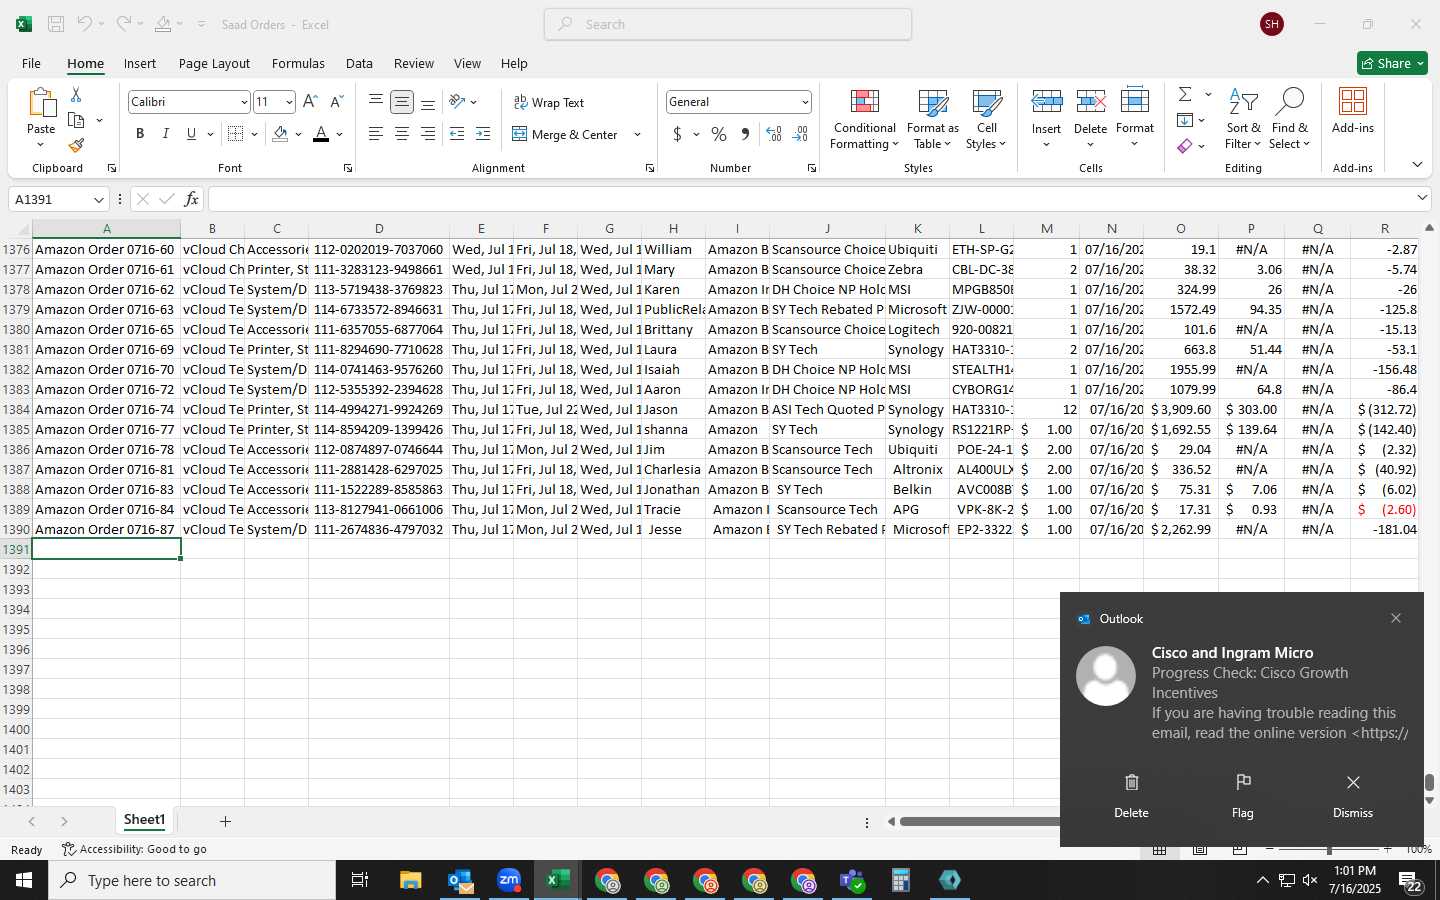Expand the Name Box dropdown

point(98,200)
